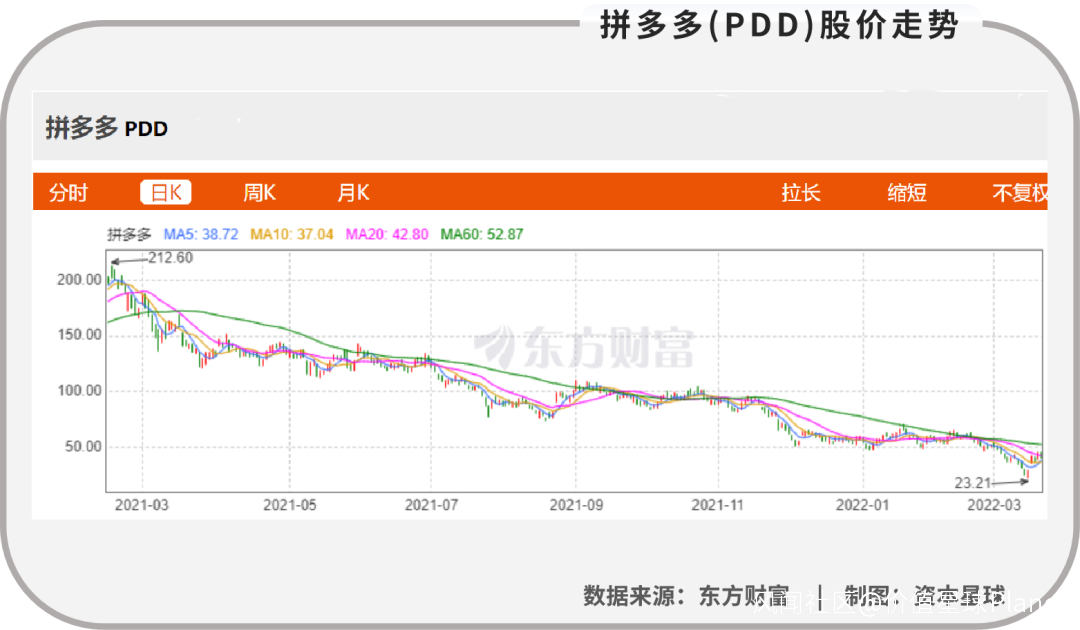Click the 212.60 high price marker
The height and width of the screenshot is (630, 1080).
click(x=170, y=258)
